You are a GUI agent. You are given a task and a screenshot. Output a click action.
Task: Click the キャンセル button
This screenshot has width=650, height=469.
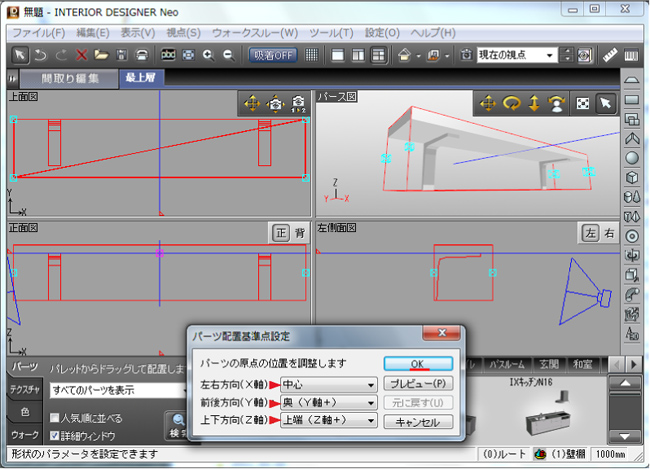(x=418, y=422)
